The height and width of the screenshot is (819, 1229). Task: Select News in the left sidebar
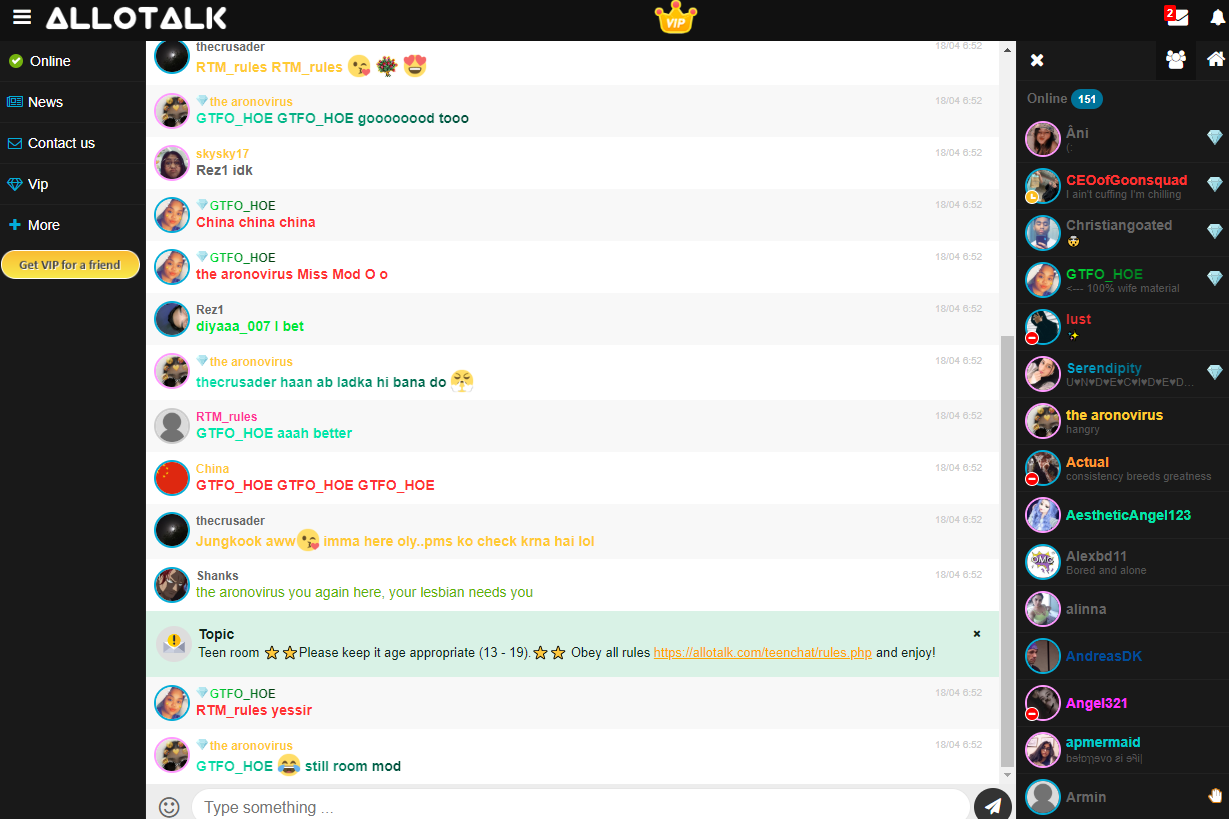coord(45,102)
